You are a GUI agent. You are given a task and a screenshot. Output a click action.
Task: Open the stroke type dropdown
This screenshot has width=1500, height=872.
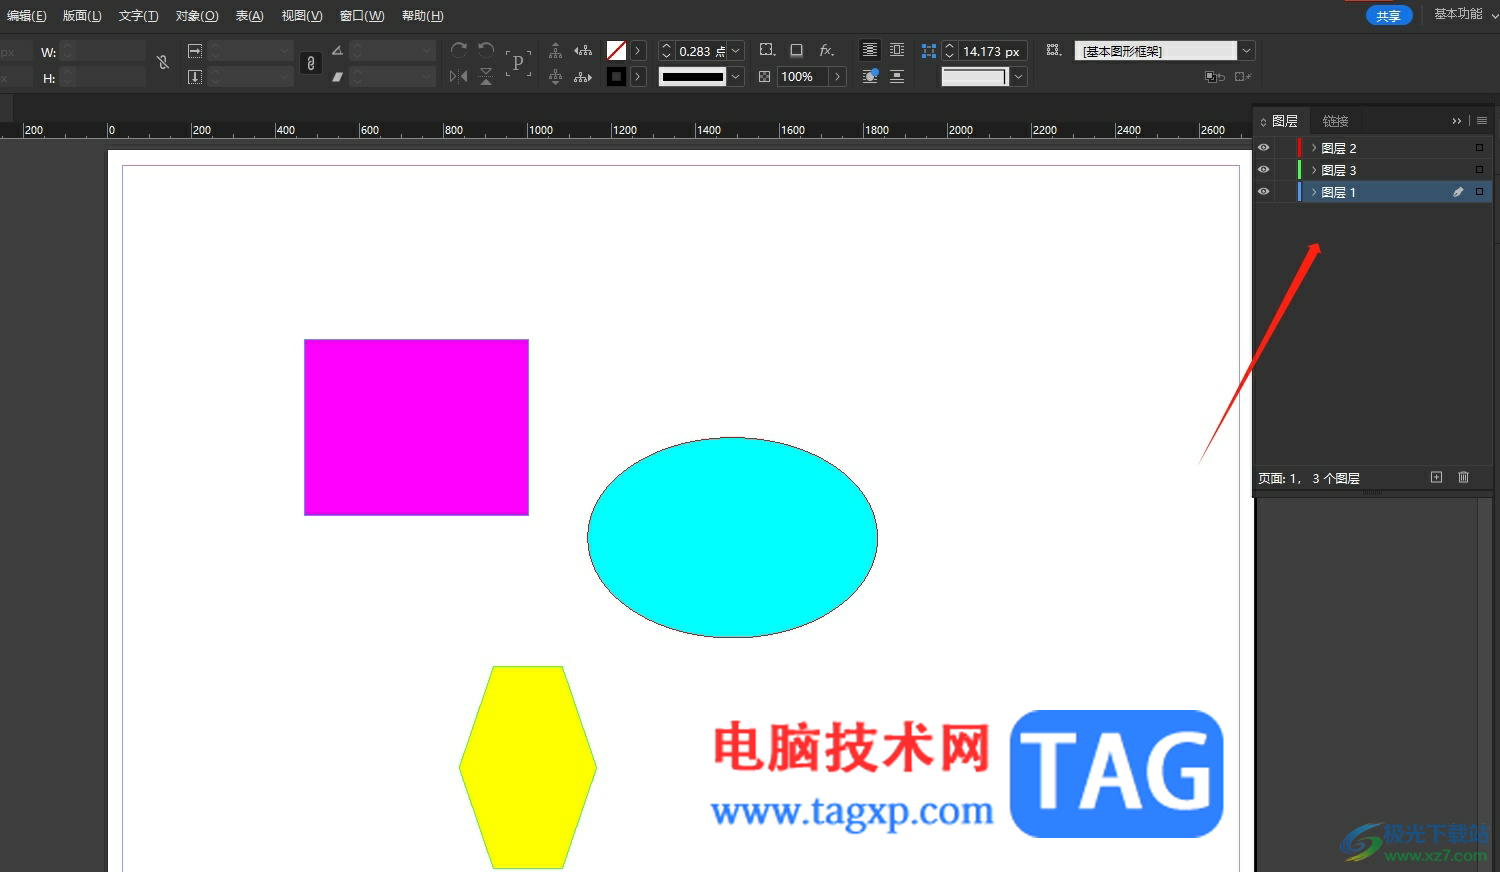pos(736,77)
